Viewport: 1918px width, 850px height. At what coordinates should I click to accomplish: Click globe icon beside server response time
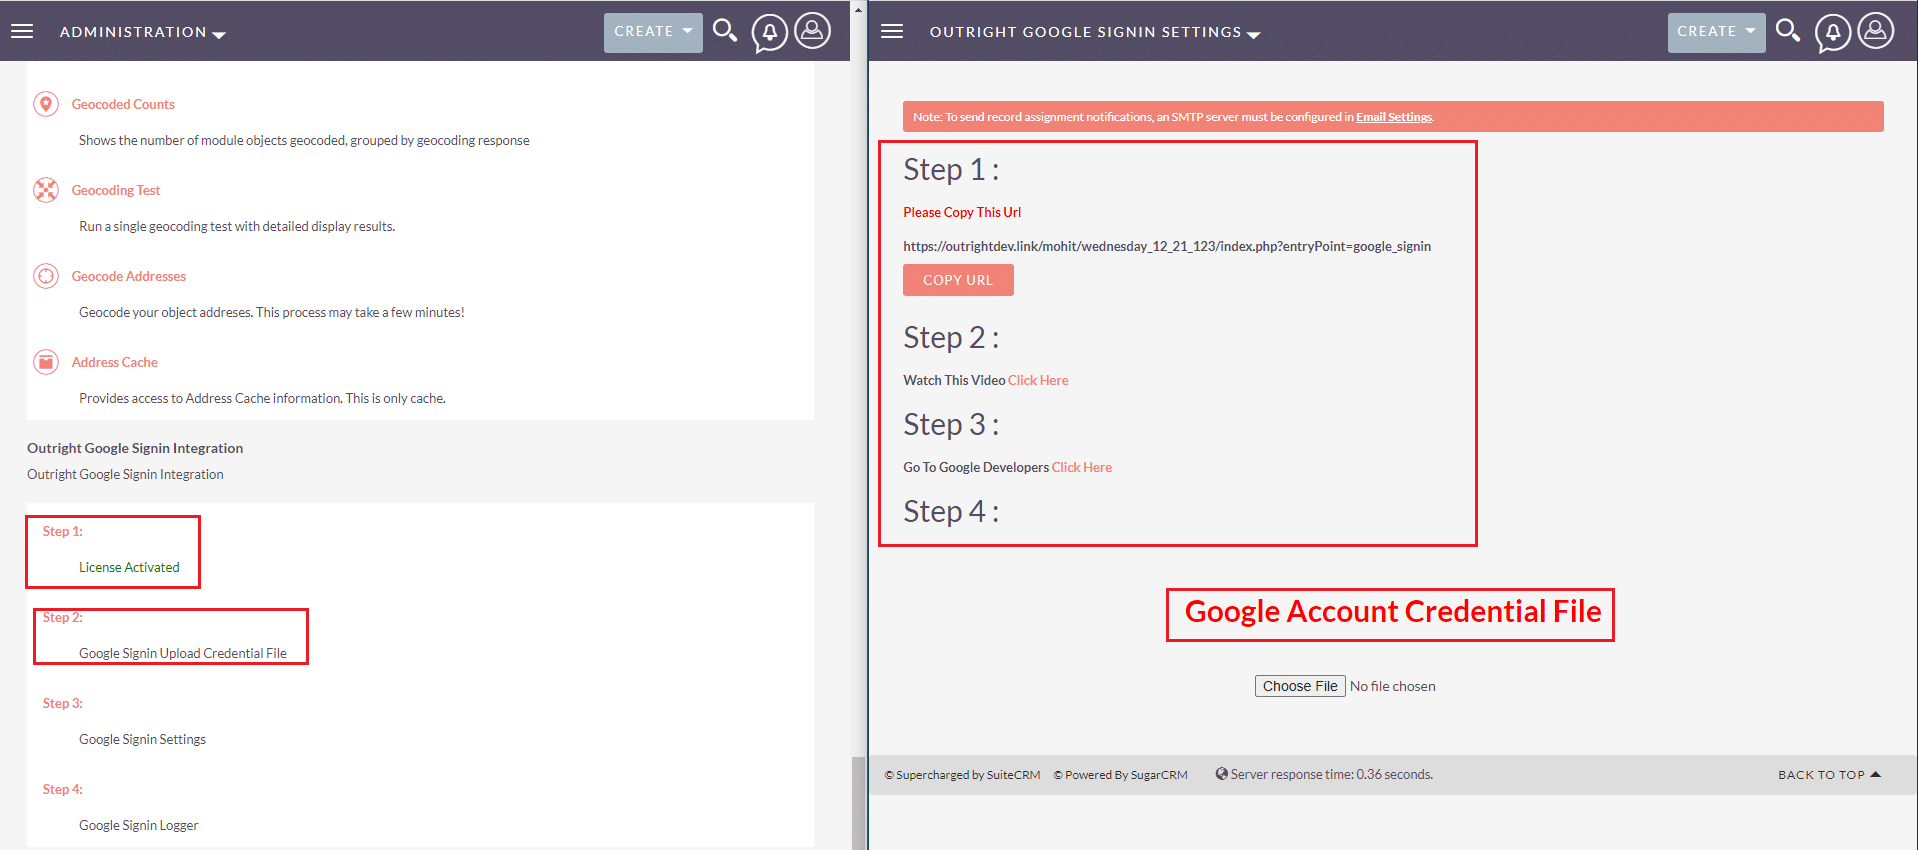click(x=1221, y=774)
